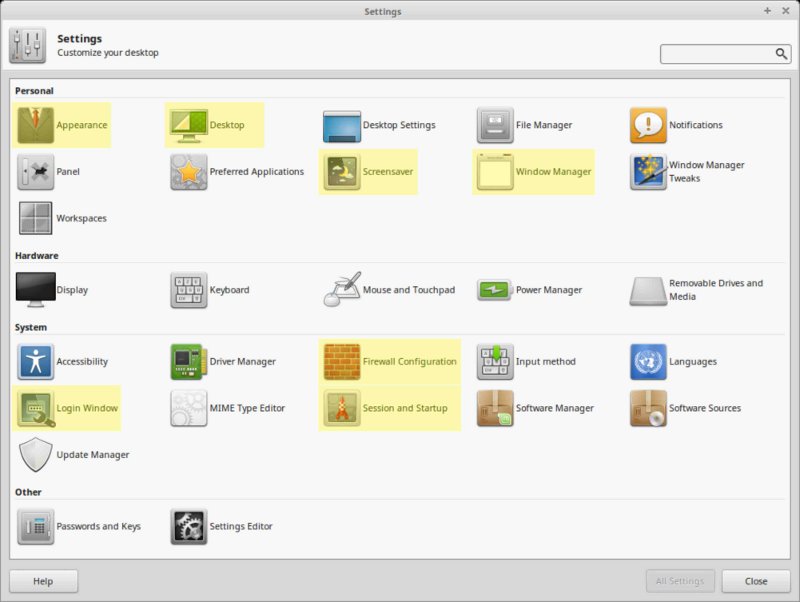Open Desktop settings with green monitor icon
The image size is (800, 602).
(188, 125)
